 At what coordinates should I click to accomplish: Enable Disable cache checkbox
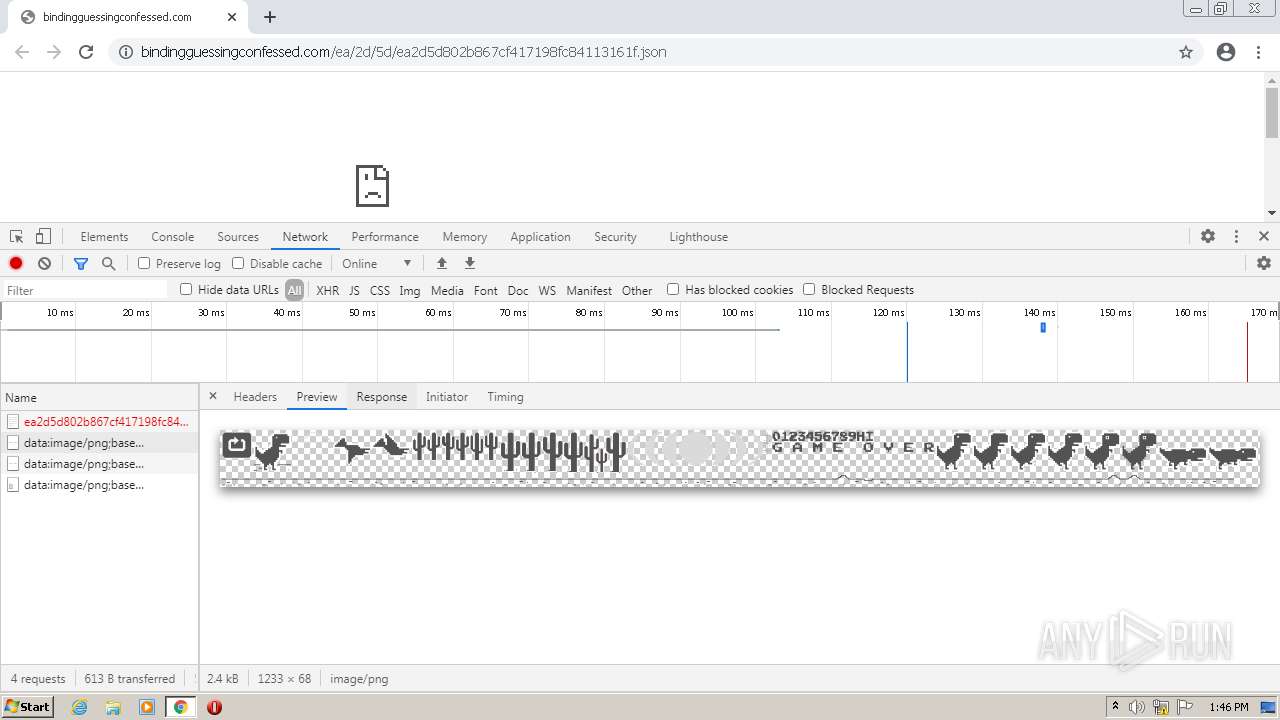[x=238, y=263]
